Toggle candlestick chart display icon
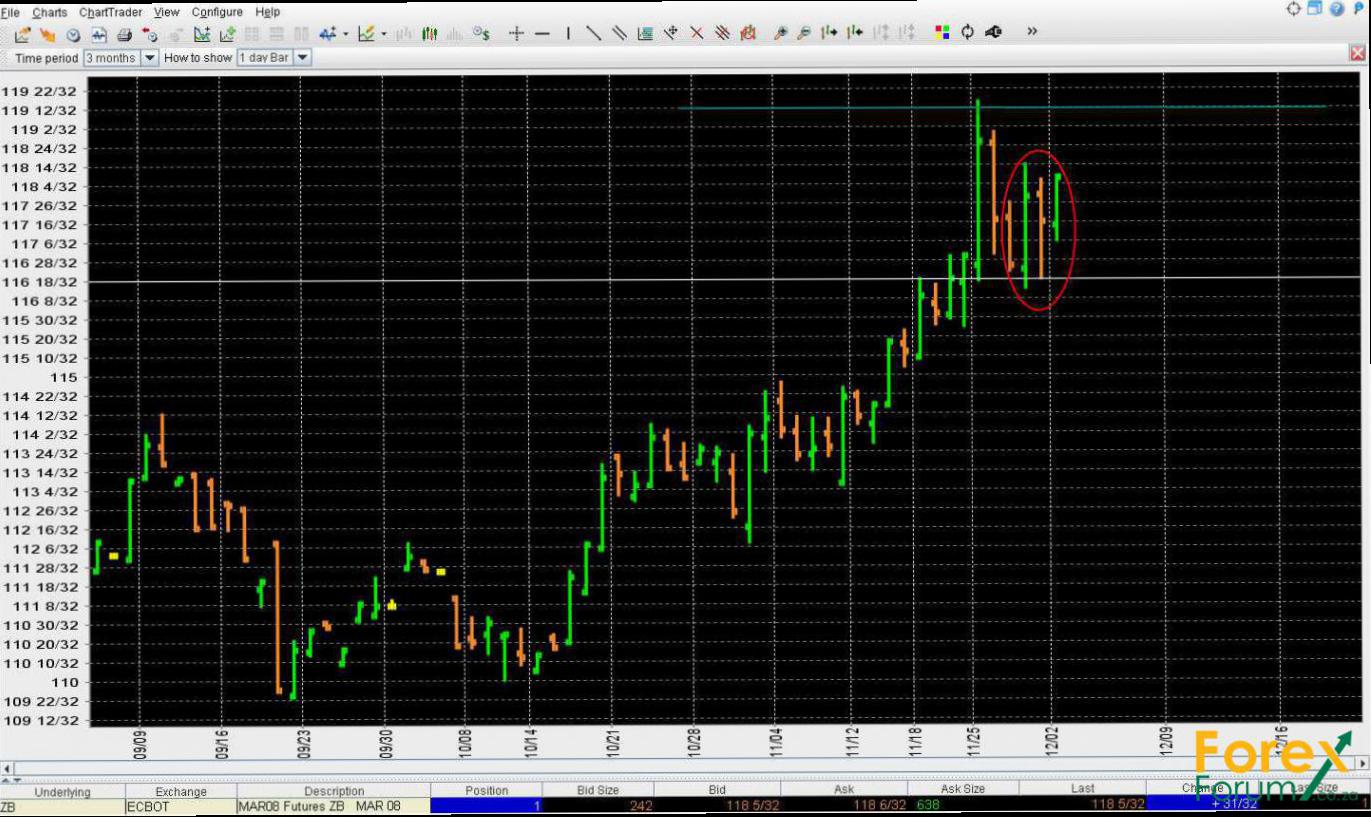This screenshot has width=1371, height=817. click(430, 34)
